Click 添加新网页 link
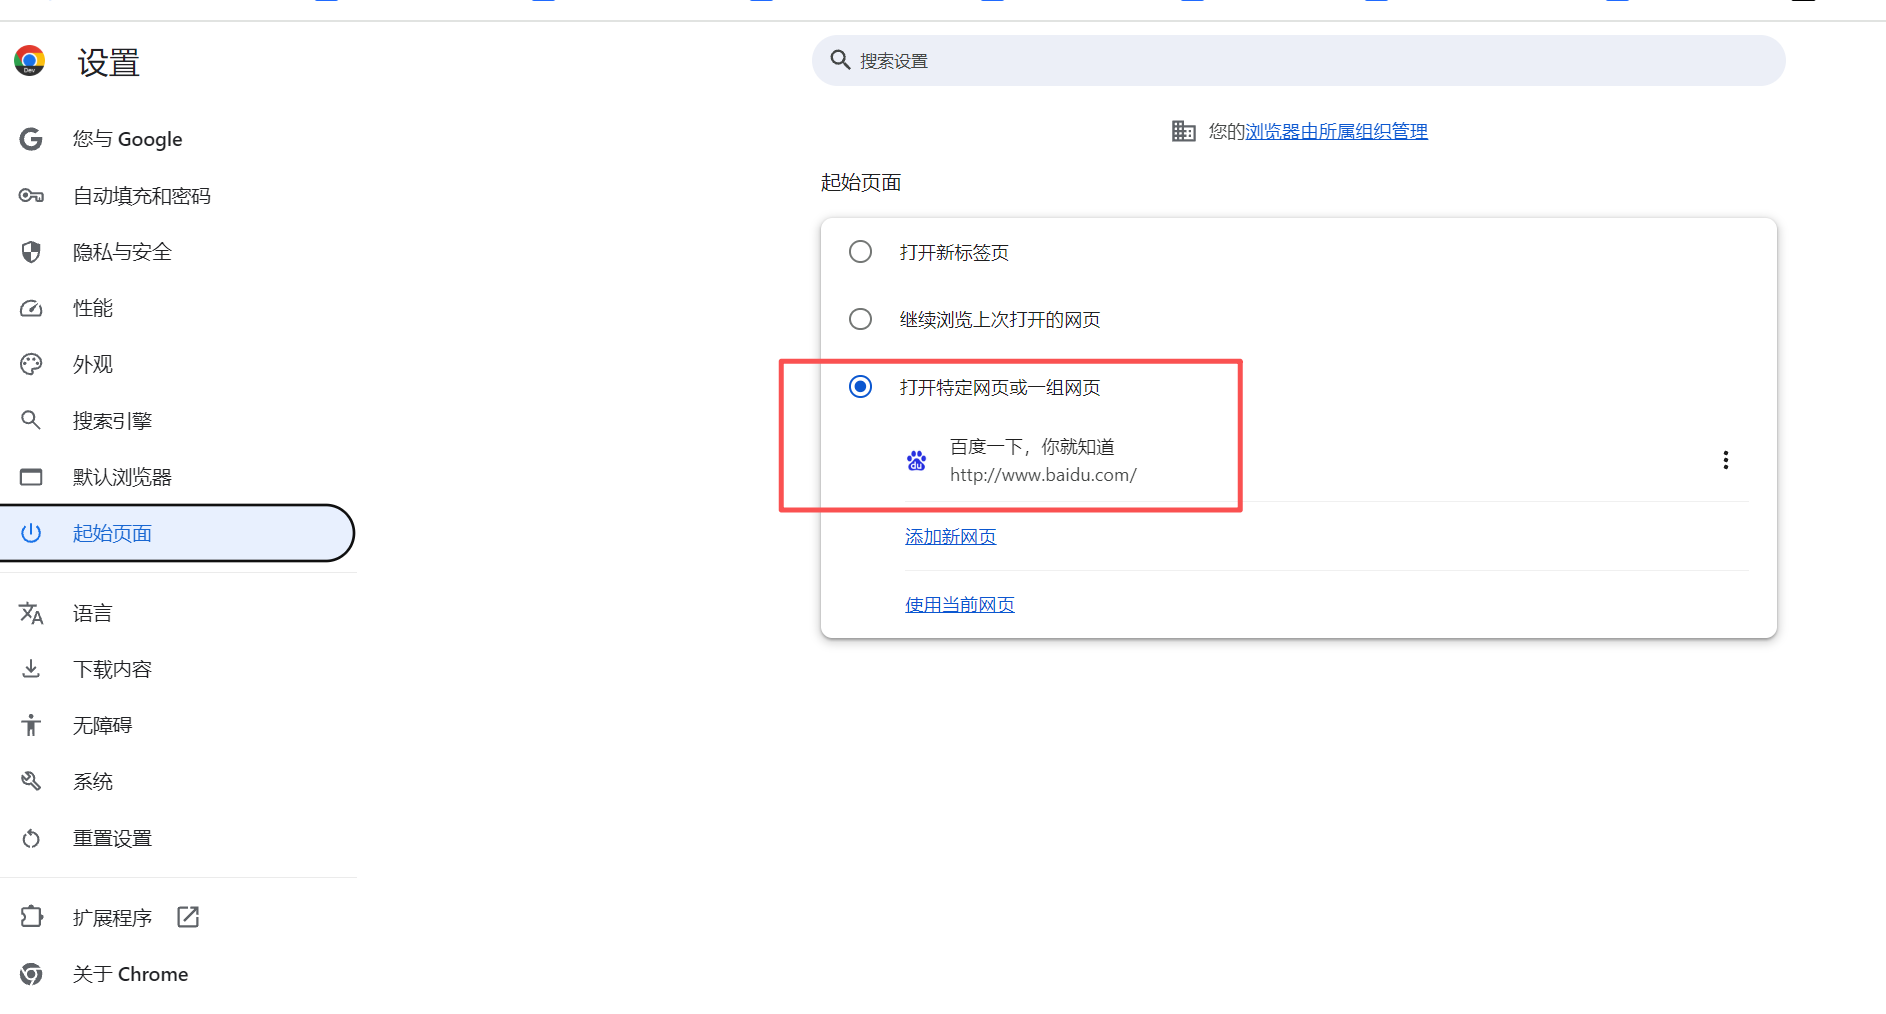The height and width of the screenshot is (1014, 1886). [950, 537]
